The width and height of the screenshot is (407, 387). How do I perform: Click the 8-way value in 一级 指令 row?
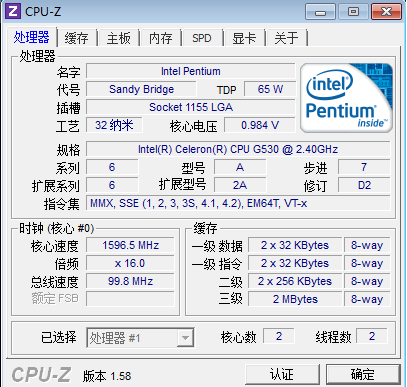coord(367,263)
